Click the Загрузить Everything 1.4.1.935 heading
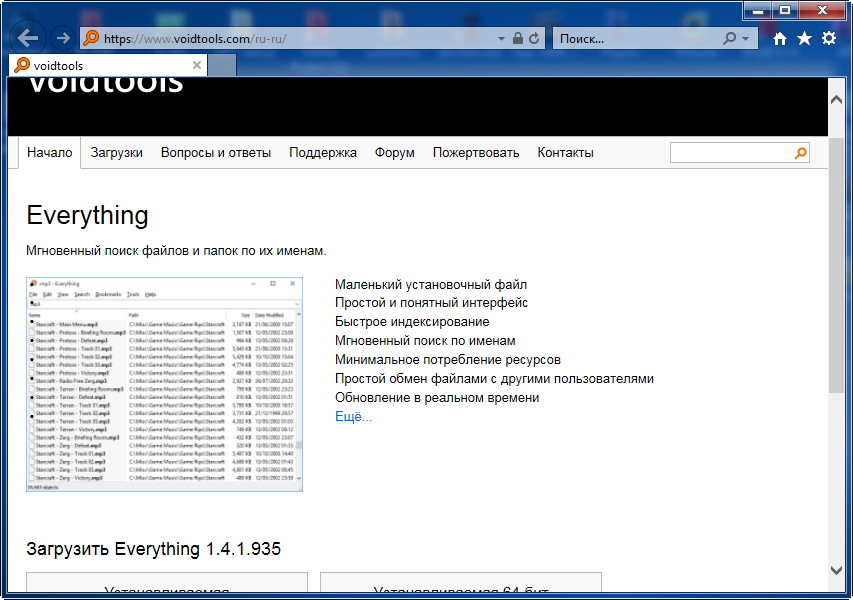Image resolution: width=853 pixels, height=600 pixels. (x=153, y=548)
